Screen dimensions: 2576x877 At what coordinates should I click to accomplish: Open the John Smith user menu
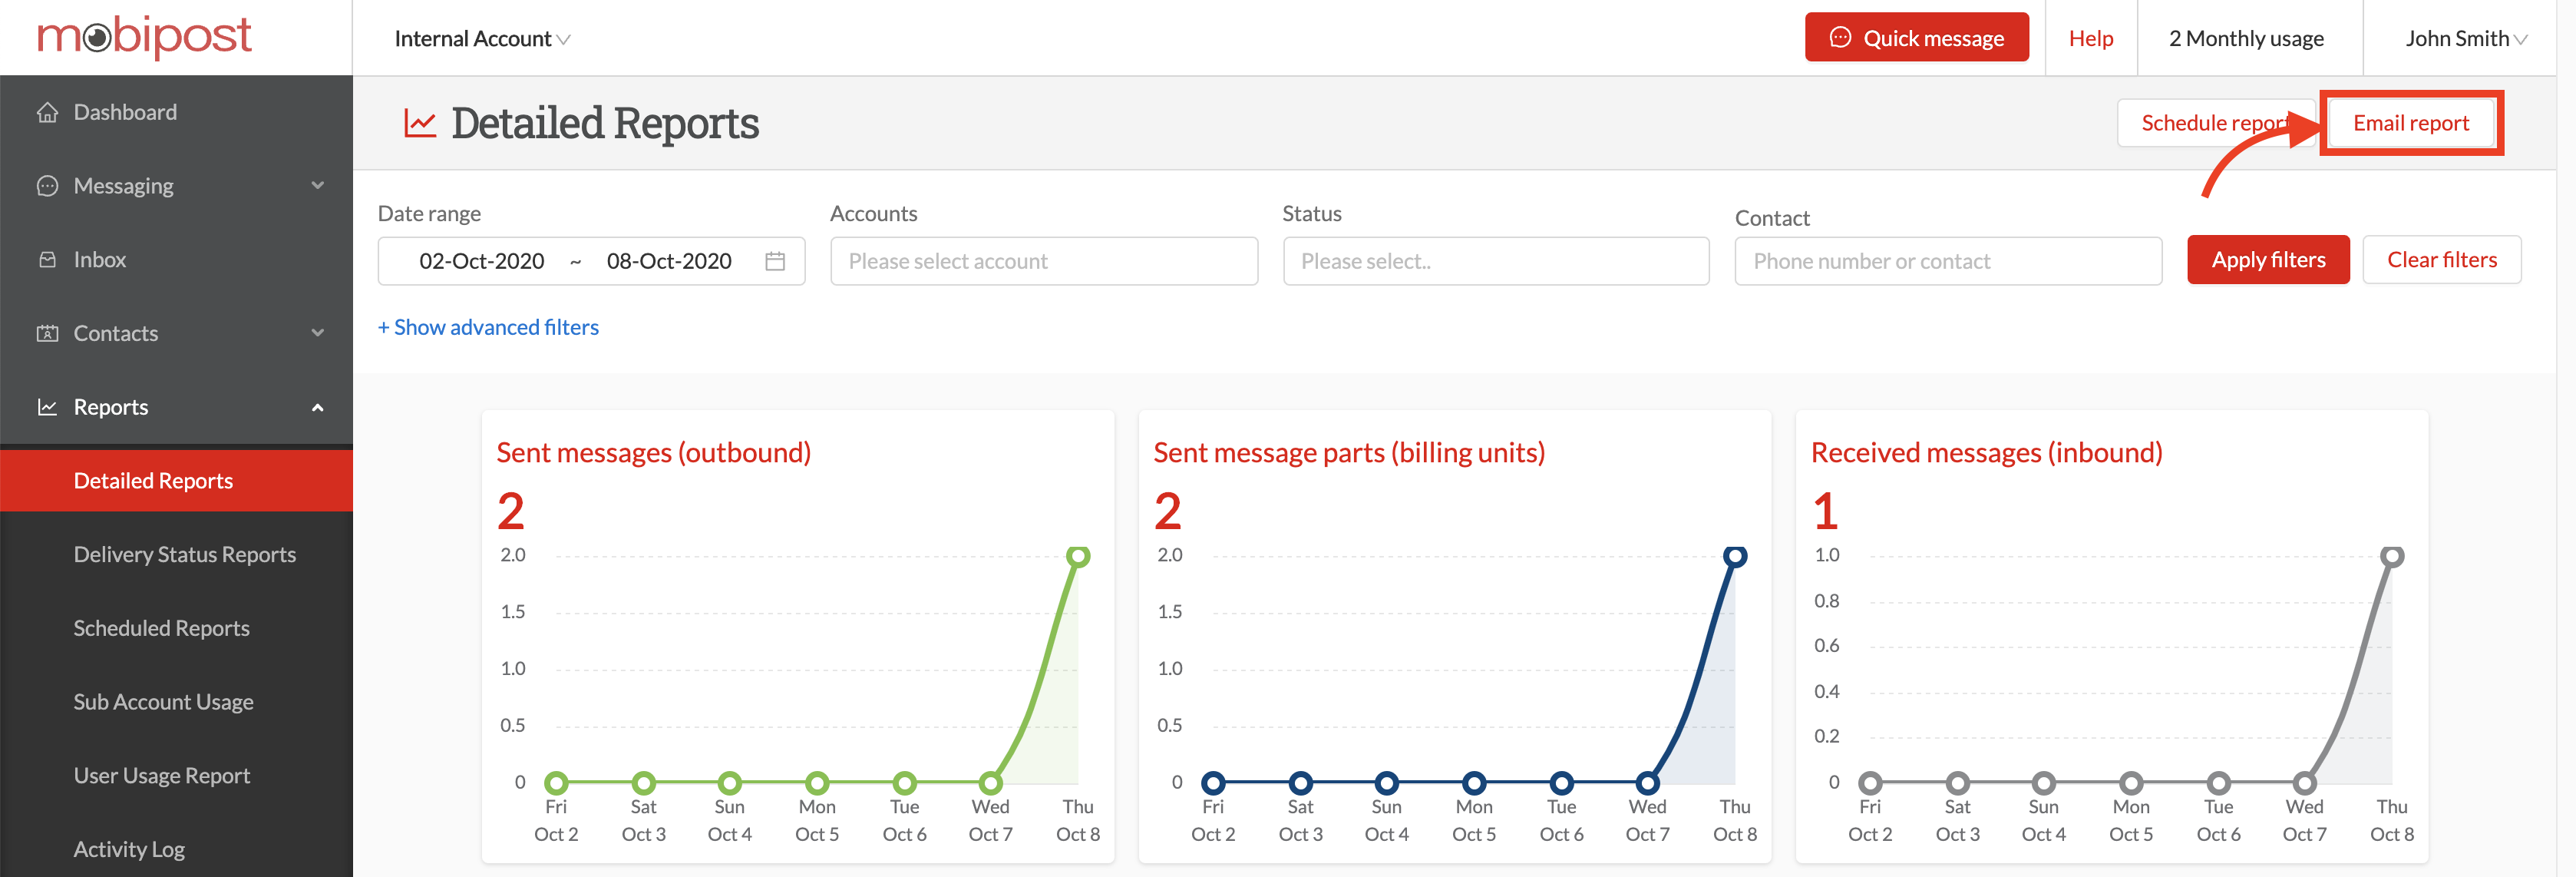point(2465,39)
